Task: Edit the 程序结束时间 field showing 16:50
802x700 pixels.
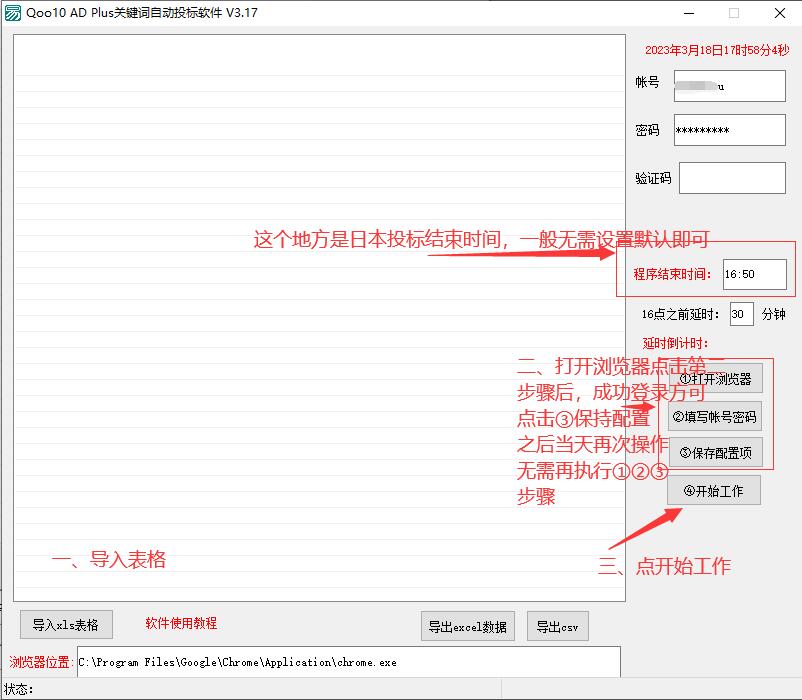Action: pos(754,274)
